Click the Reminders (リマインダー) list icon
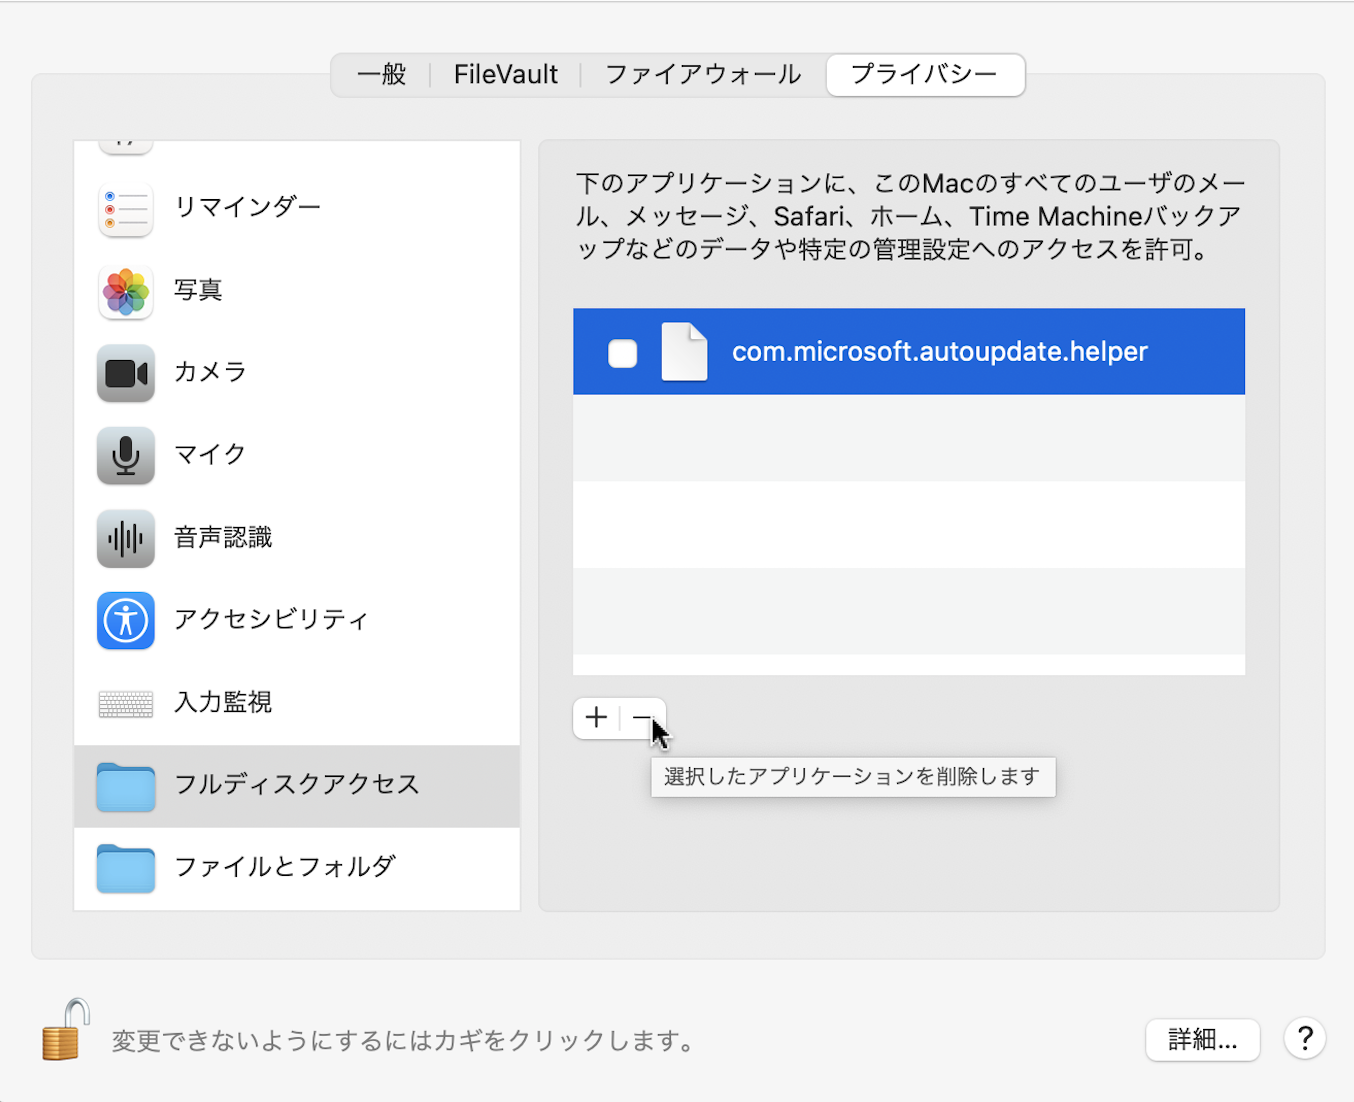This screenshot has height=1102, width=1354. click(125, 209)
